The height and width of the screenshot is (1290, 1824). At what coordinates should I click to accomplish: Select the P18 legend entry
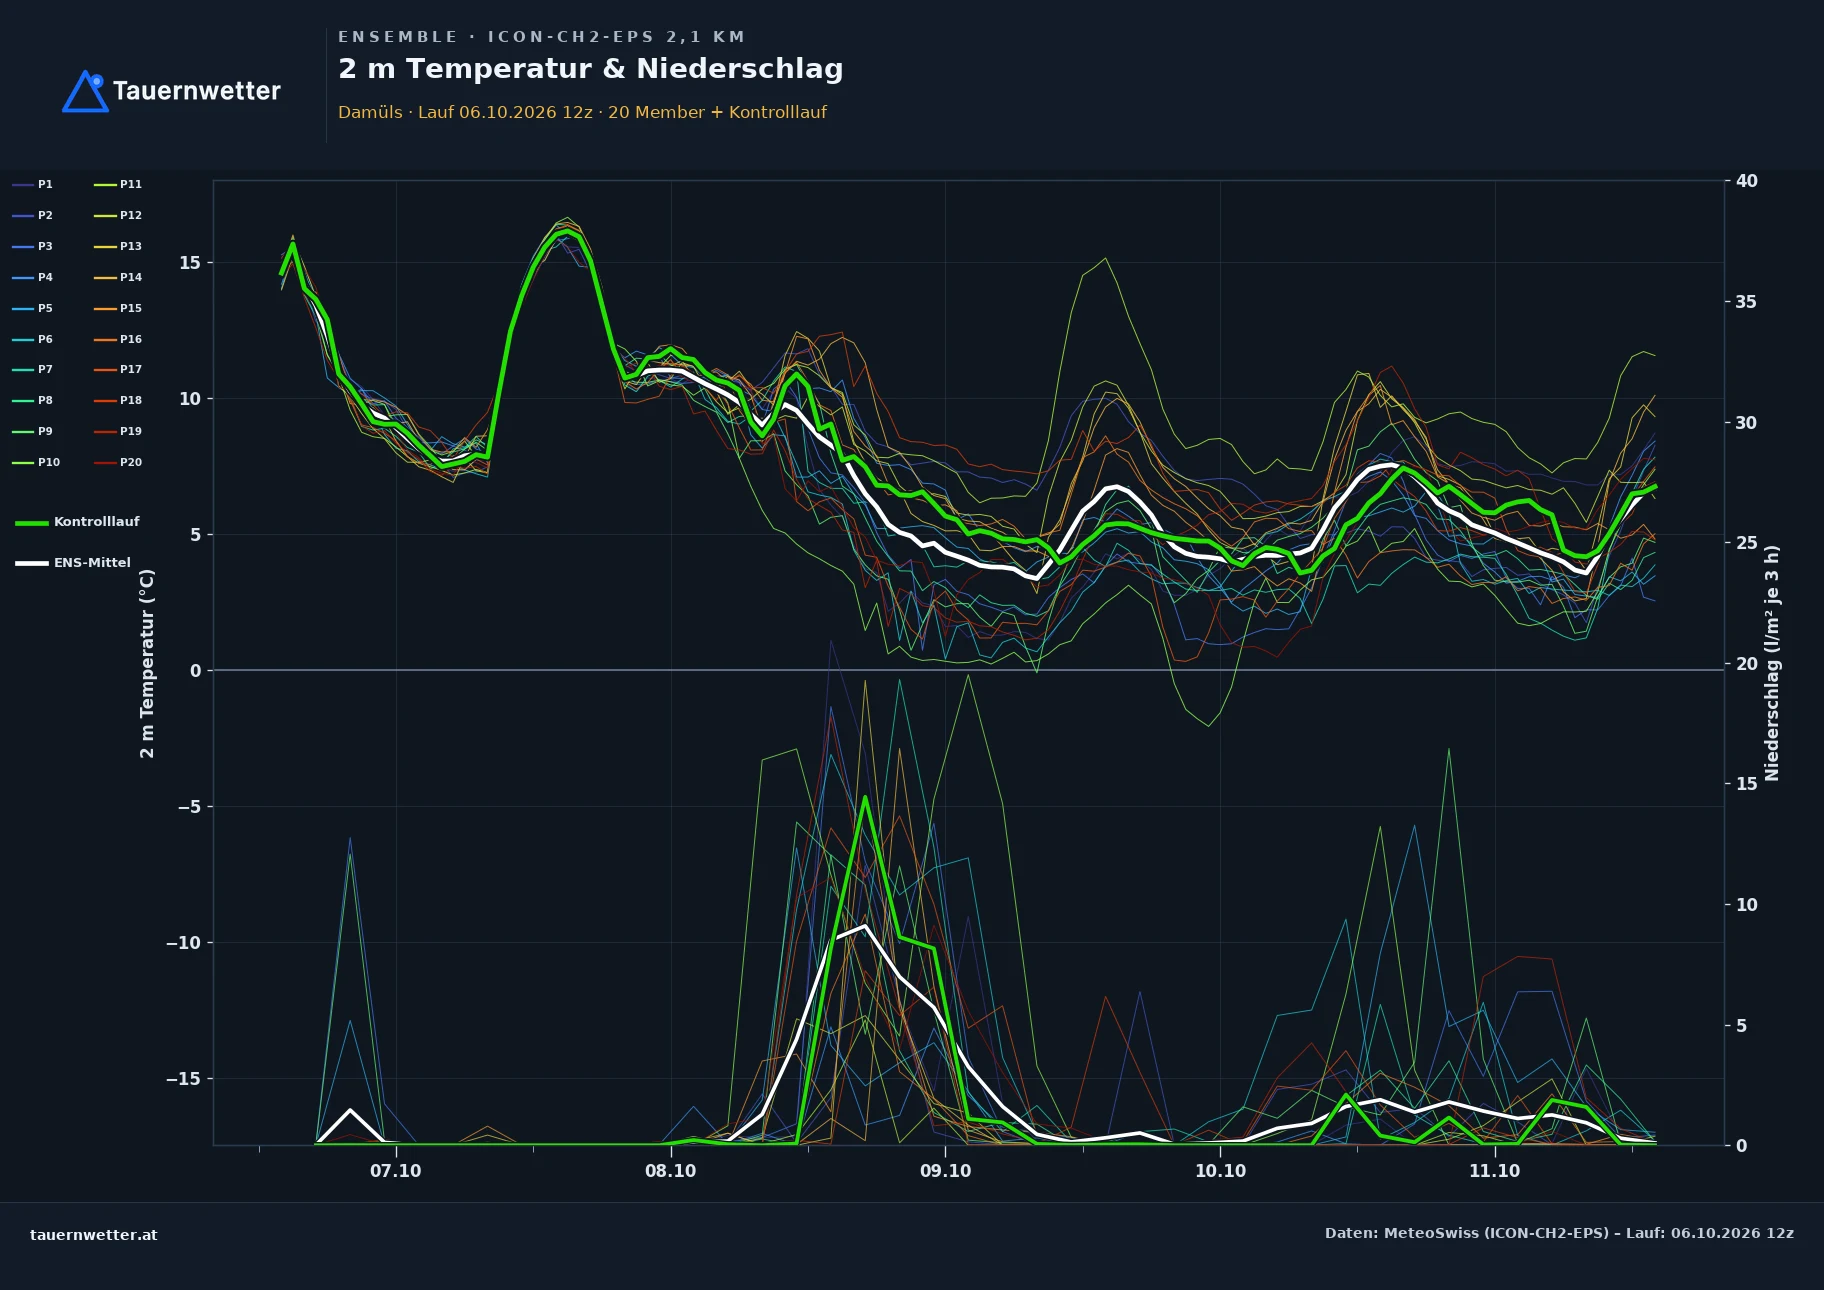[118, 400]
